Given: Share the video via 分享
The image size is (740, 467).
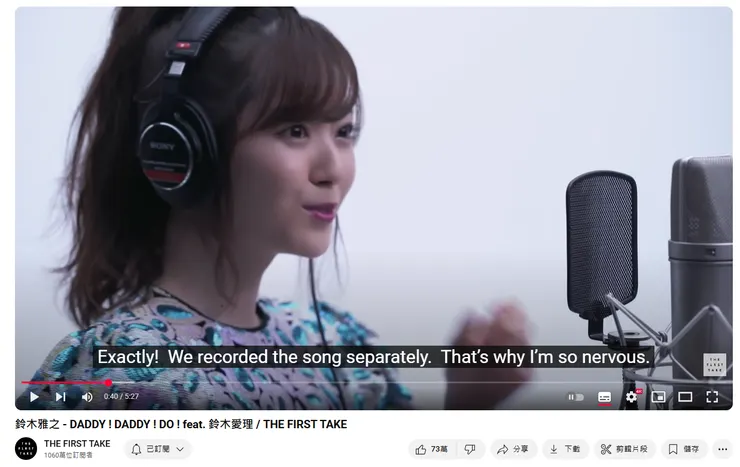Looking at the screenshot, I should 513,449.
